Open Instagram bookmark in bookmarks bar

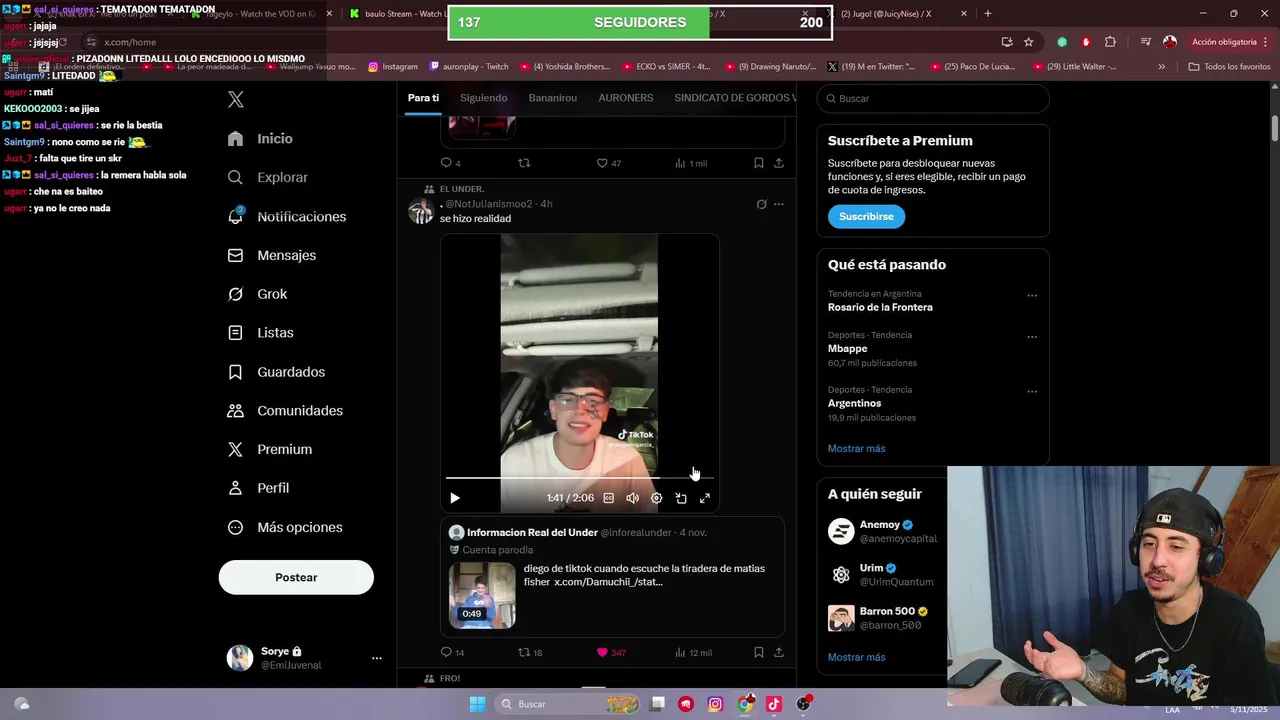393,67
